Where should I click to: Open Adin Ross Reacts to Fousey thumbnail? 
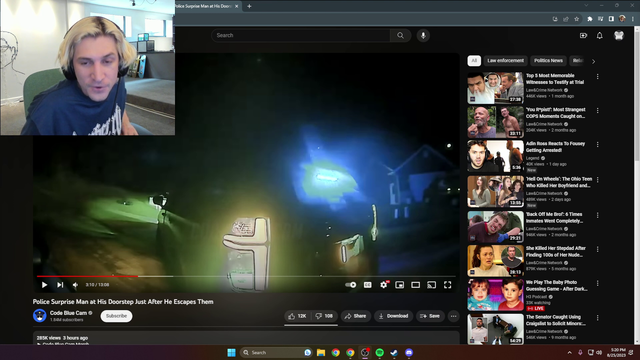496,156
